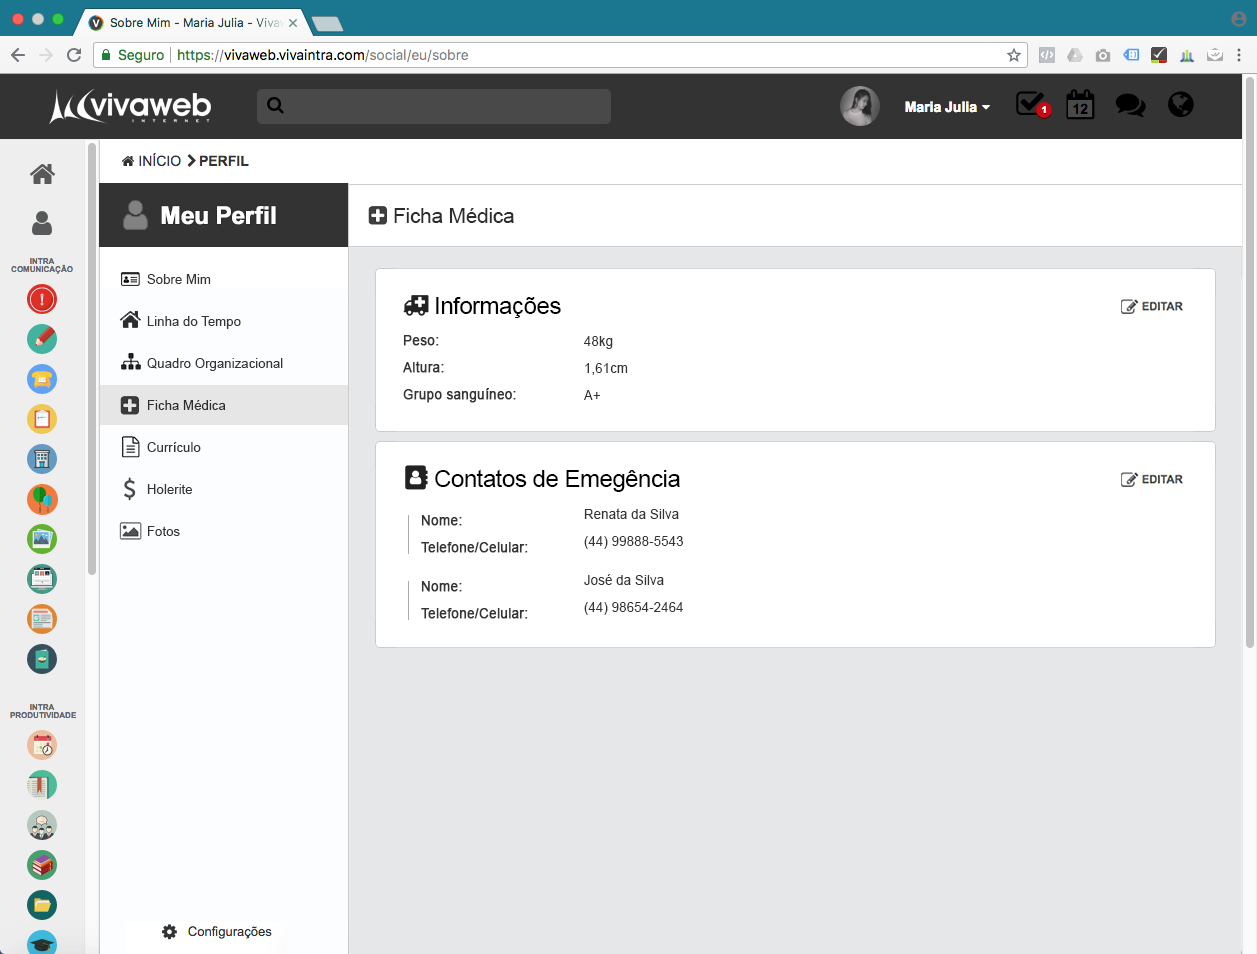Open the tasks checkmark icon with notification badge
The image size is (1257, 954).
[x=1031, y=105]
